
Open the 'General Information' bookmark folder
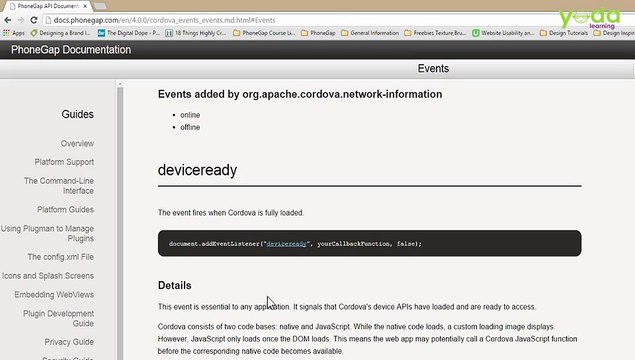[x=370, y=33]
